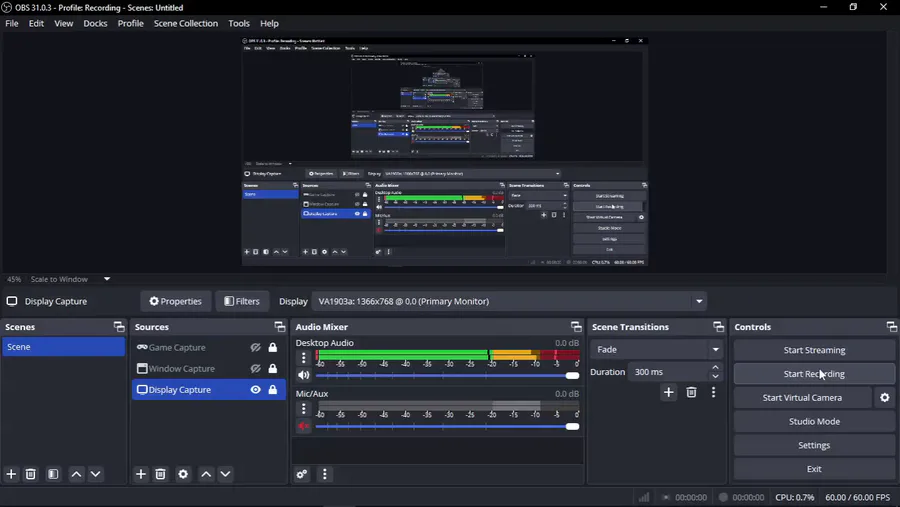Open the Help menu
The width and height of the screenshot is (900, 507).
coord(269,24)
